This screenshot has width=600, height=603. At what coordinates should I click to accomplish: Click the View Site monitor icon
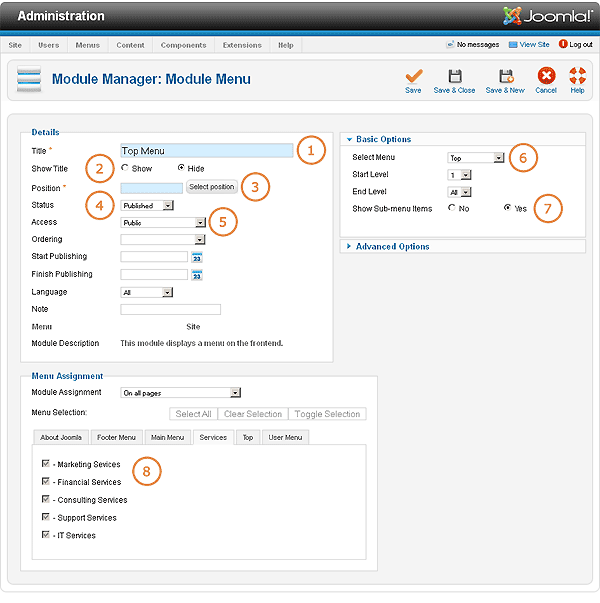[x=513, y=45]
